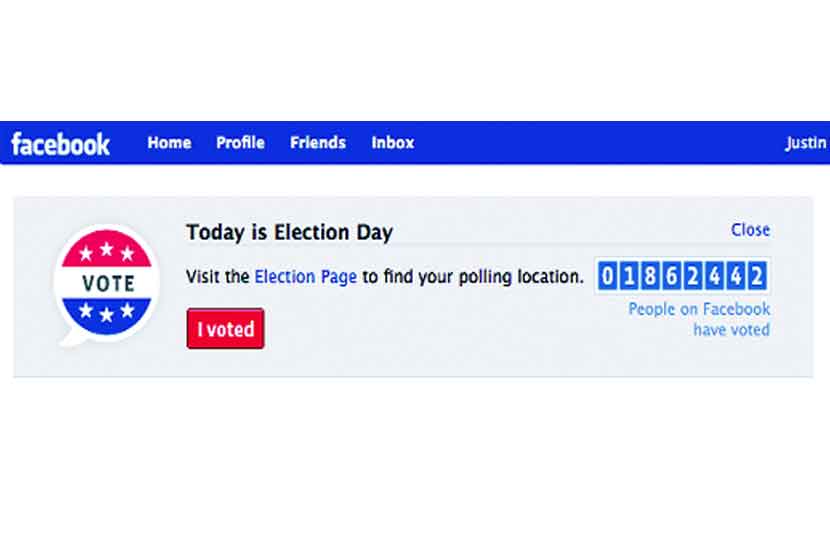Open the Inbox
830x553 pixels.
coord(392,143)
